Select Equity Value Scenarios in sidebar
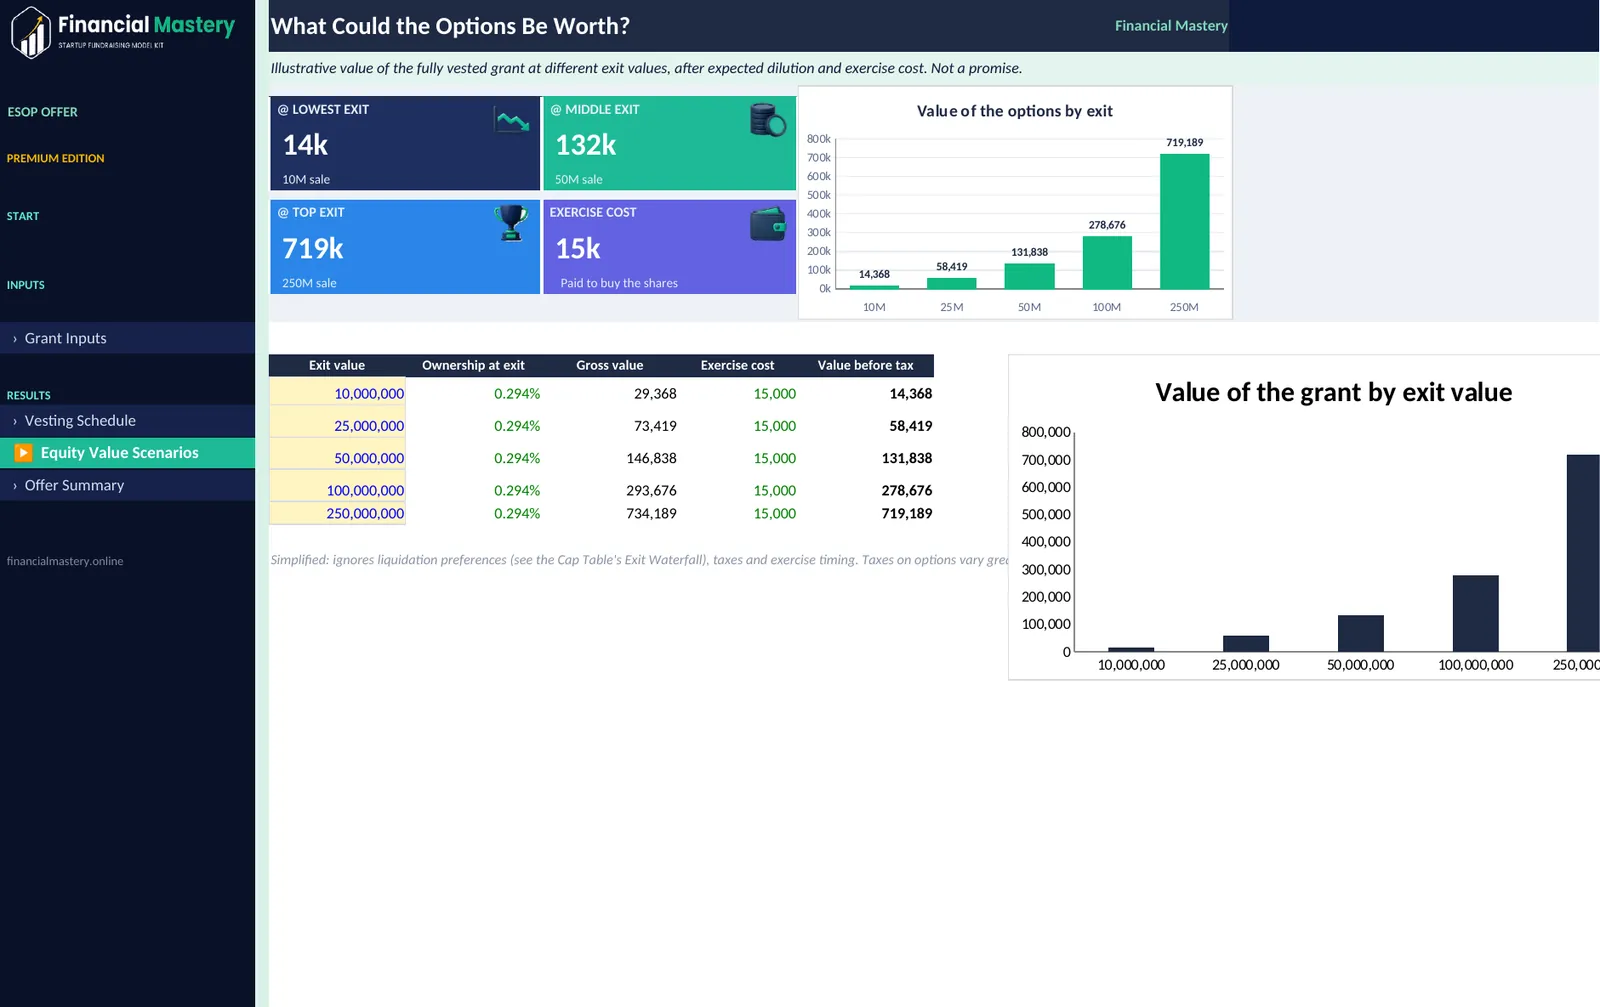This screenshot has width=1600, height=1007. coord(127,453)
